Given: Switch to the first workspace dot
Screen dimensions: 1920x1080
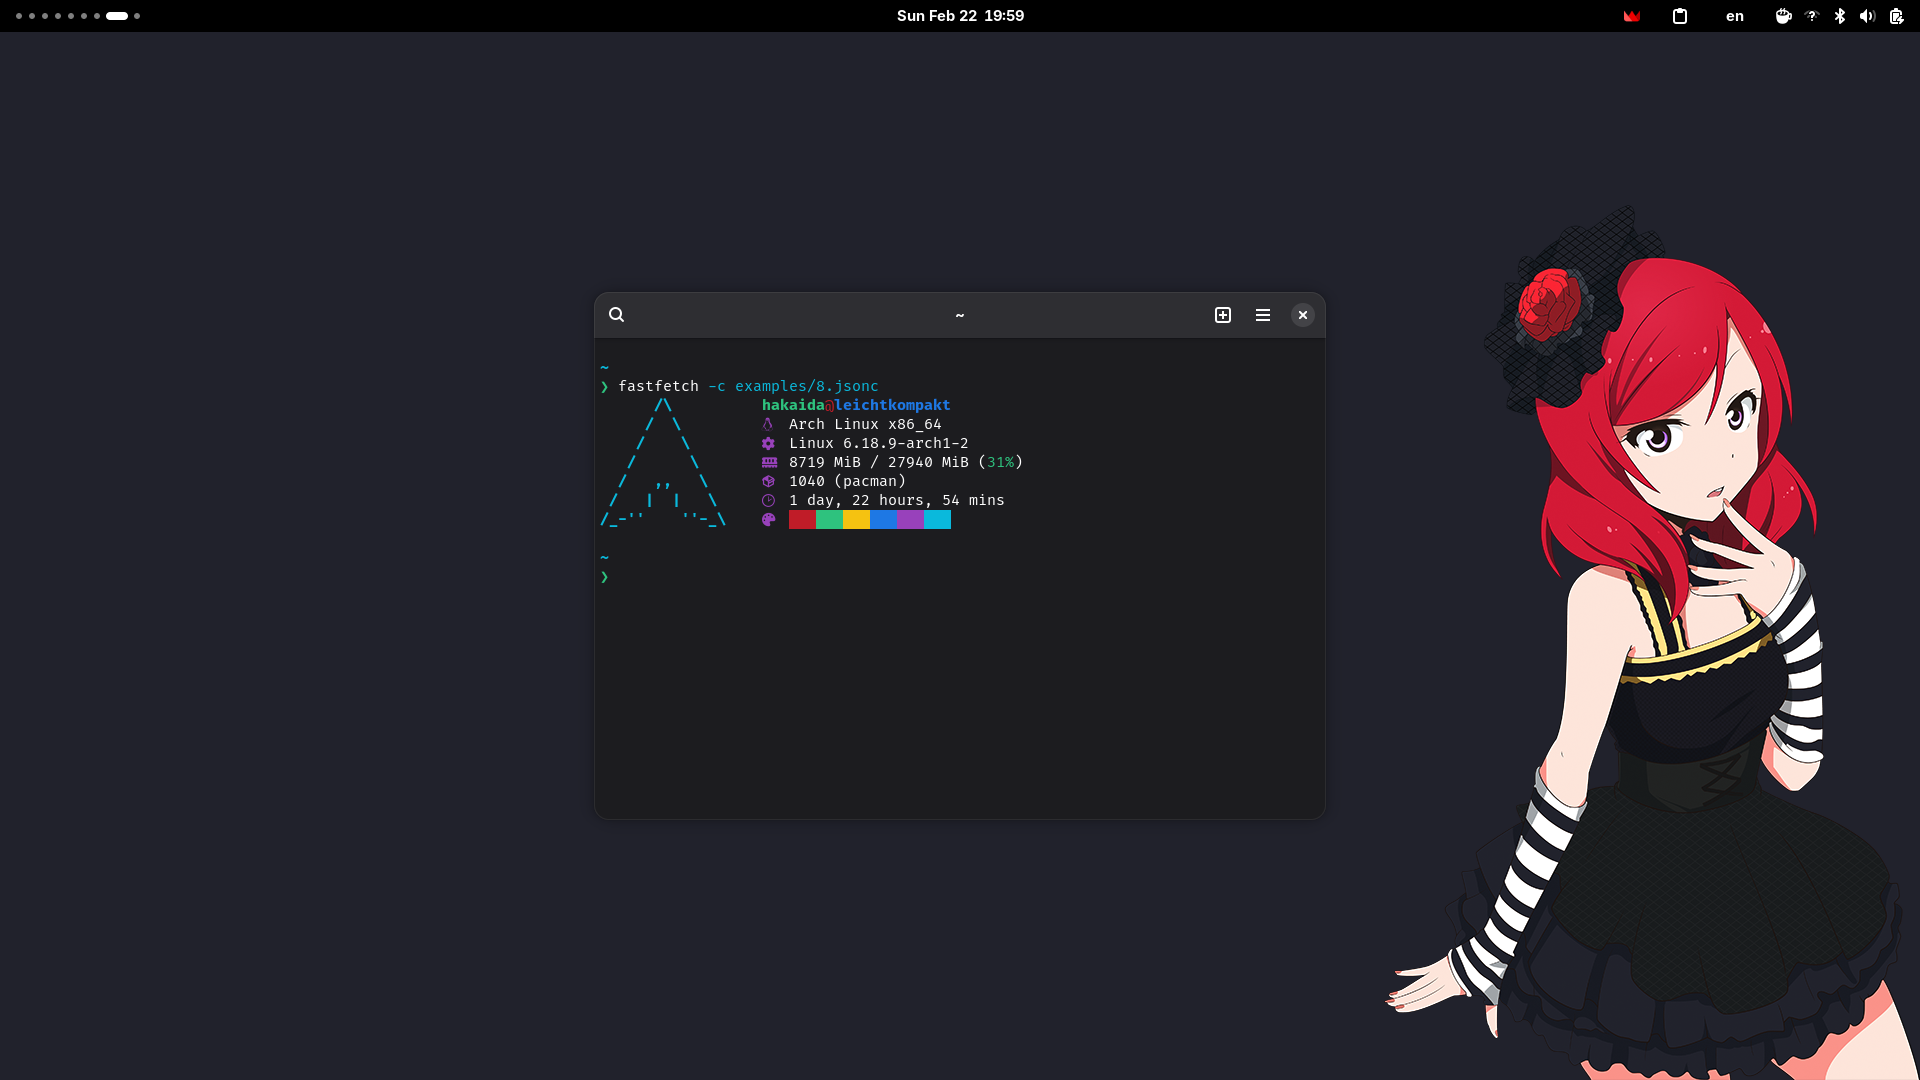Looking at the screenshot, I should pos(19,16).
